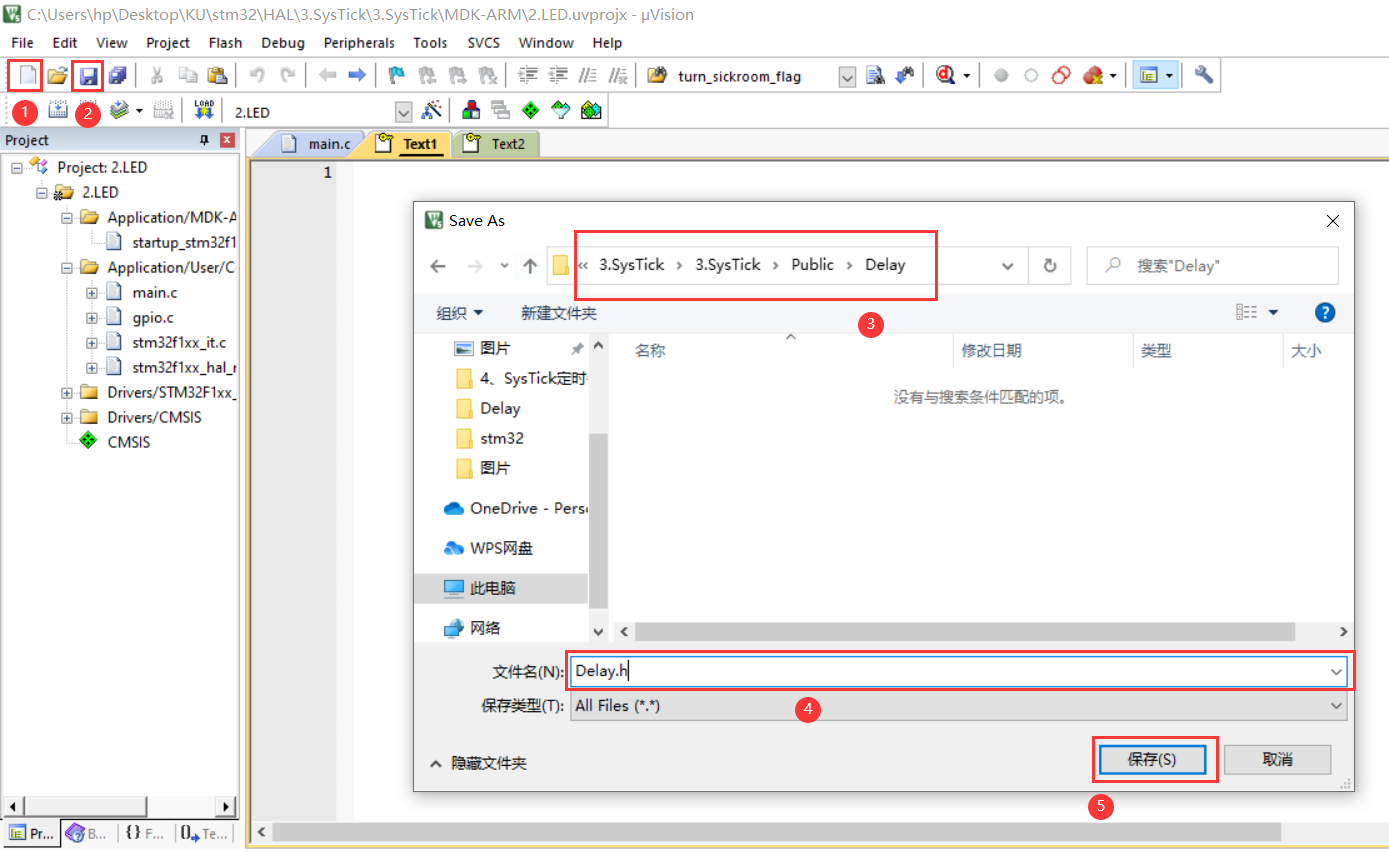Click the Undo arrow icon

(x=257, y=75)
